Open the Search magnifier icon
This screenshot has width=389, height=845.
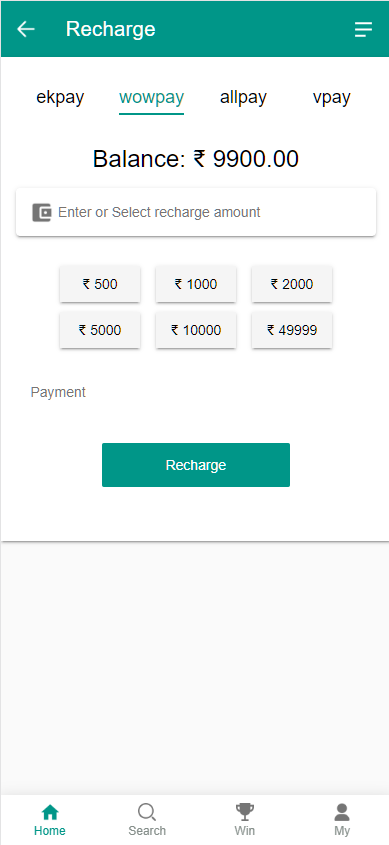pos(147,811)
